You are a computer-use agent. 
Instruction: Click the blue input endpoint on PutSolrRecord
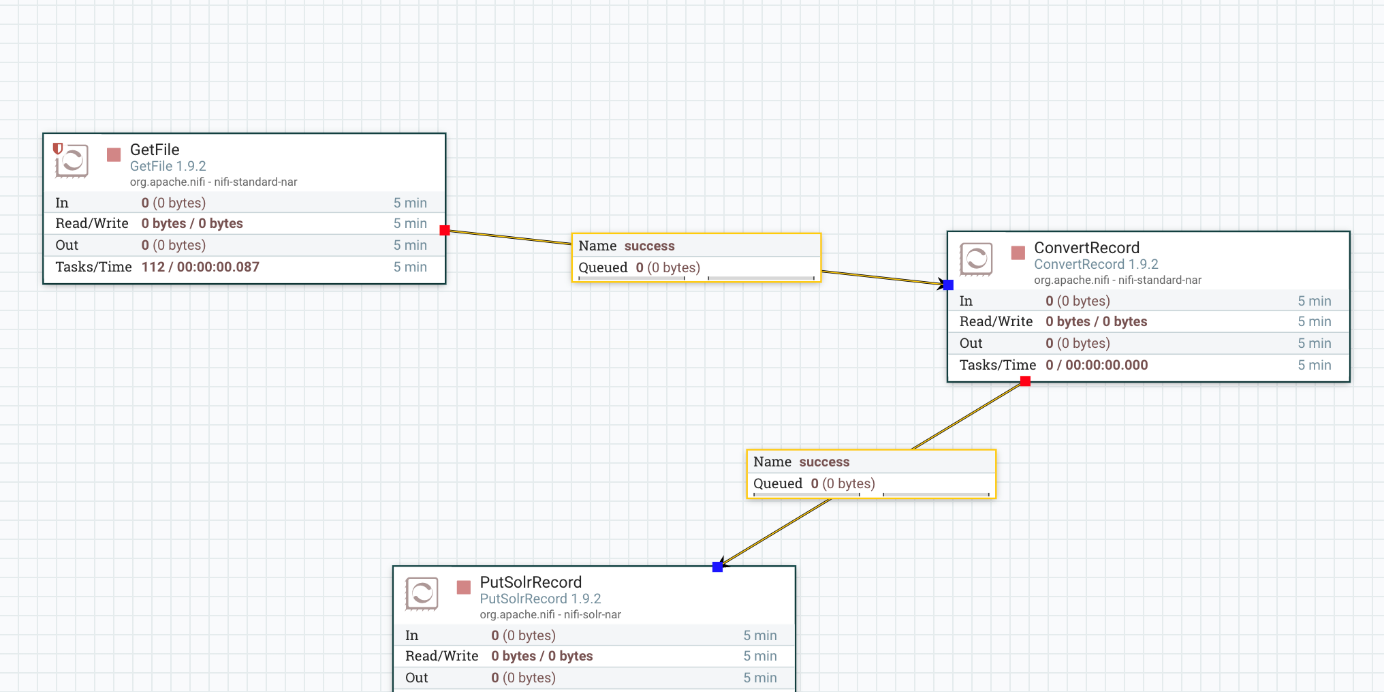718,566
